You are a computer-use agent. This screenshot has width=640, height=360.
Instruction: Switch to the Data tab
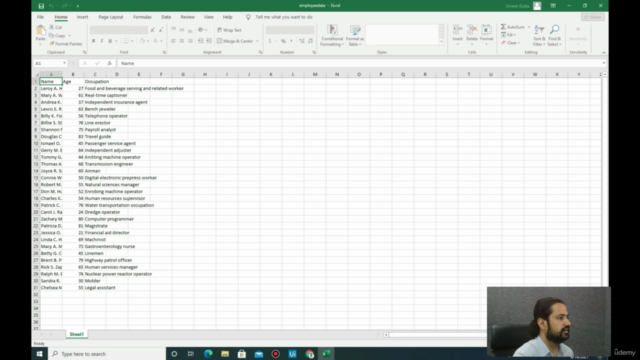(166, 17)
